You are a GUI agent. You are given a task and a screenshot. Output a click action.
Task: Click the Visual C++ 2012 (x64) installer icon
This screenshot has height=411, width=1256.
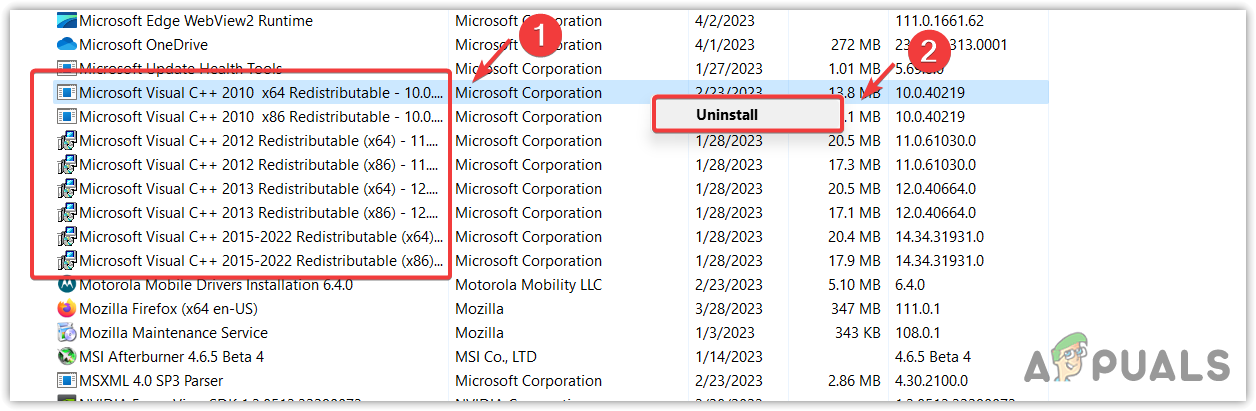(x=67, y=141)
